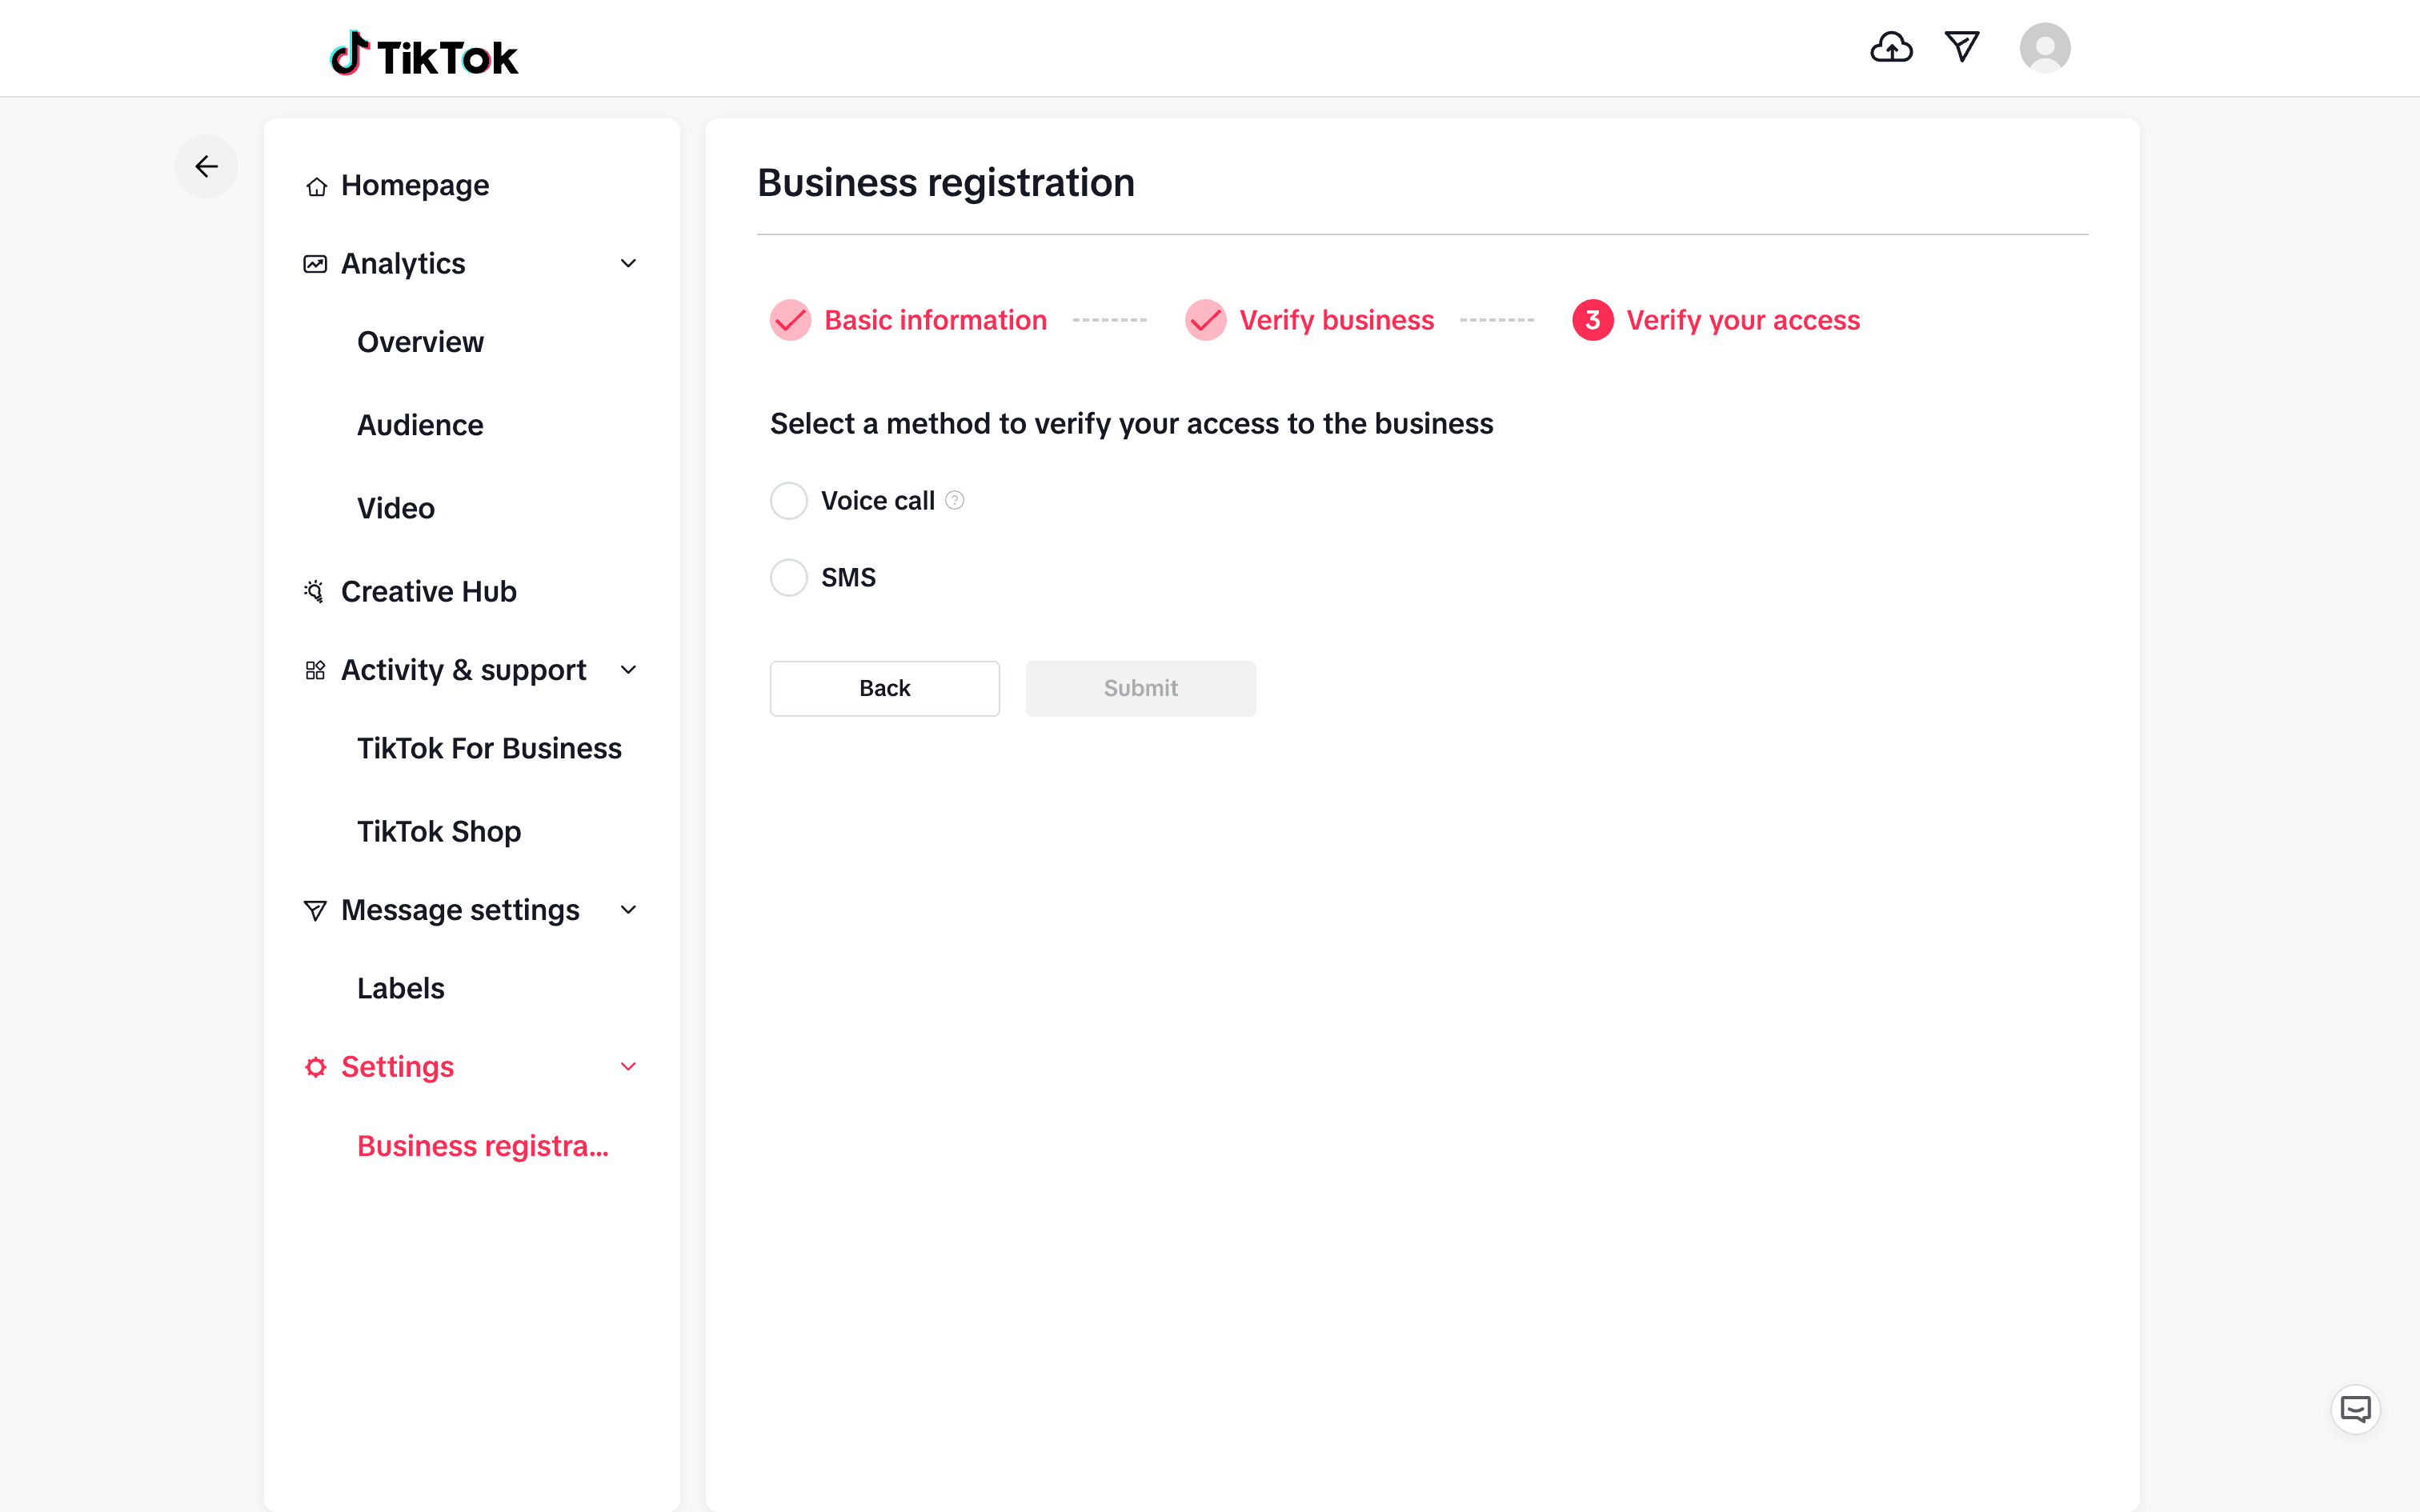
Task: Open the Audience analytics page
Action: coord(420,425)
